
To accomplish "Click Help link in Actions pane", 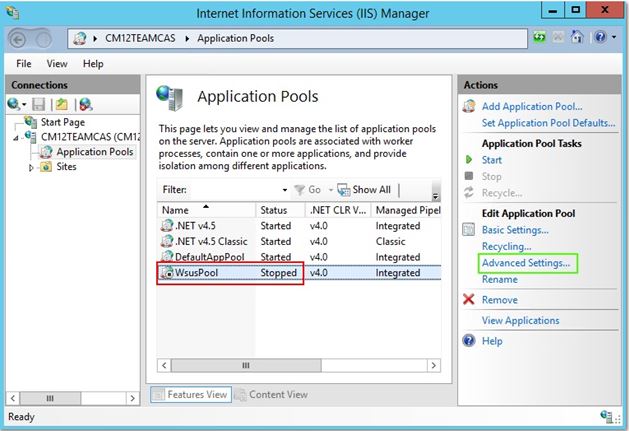I will (492, 341).
